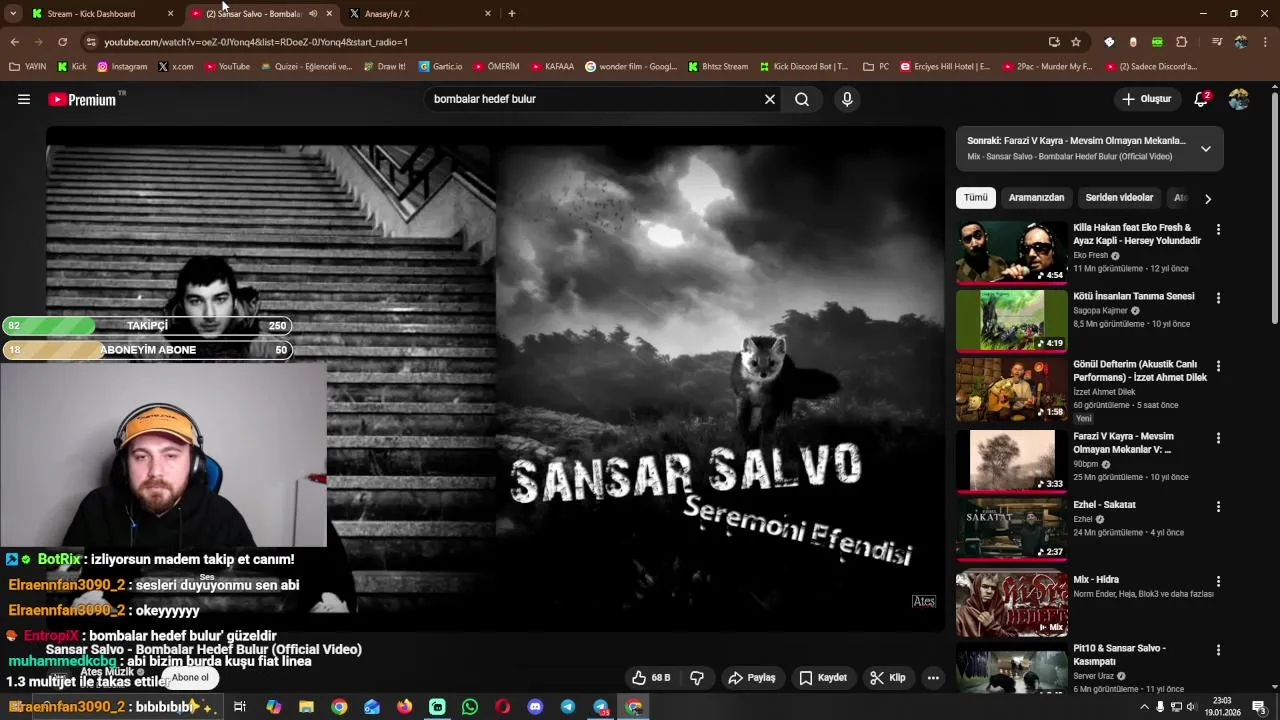1280x720 pixels.
Task: Dislike the video with thumbs-down icon
Action: (x=697, y=677)
